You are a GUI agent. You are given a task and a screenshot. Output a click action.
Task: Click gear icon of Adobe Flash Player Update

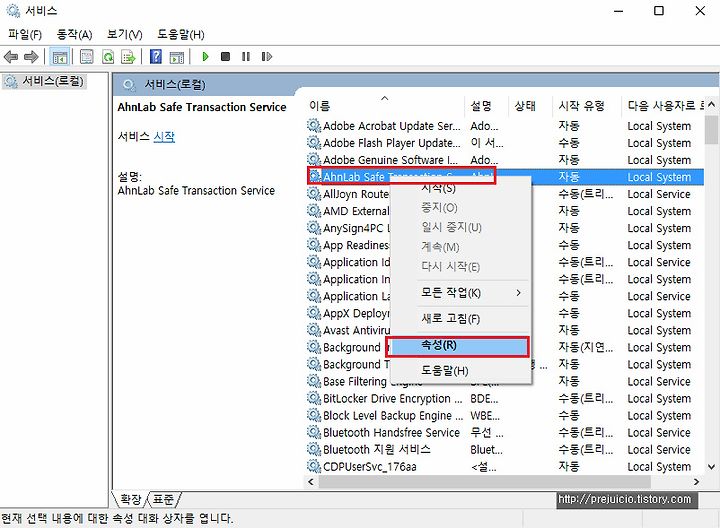(314, 143)
